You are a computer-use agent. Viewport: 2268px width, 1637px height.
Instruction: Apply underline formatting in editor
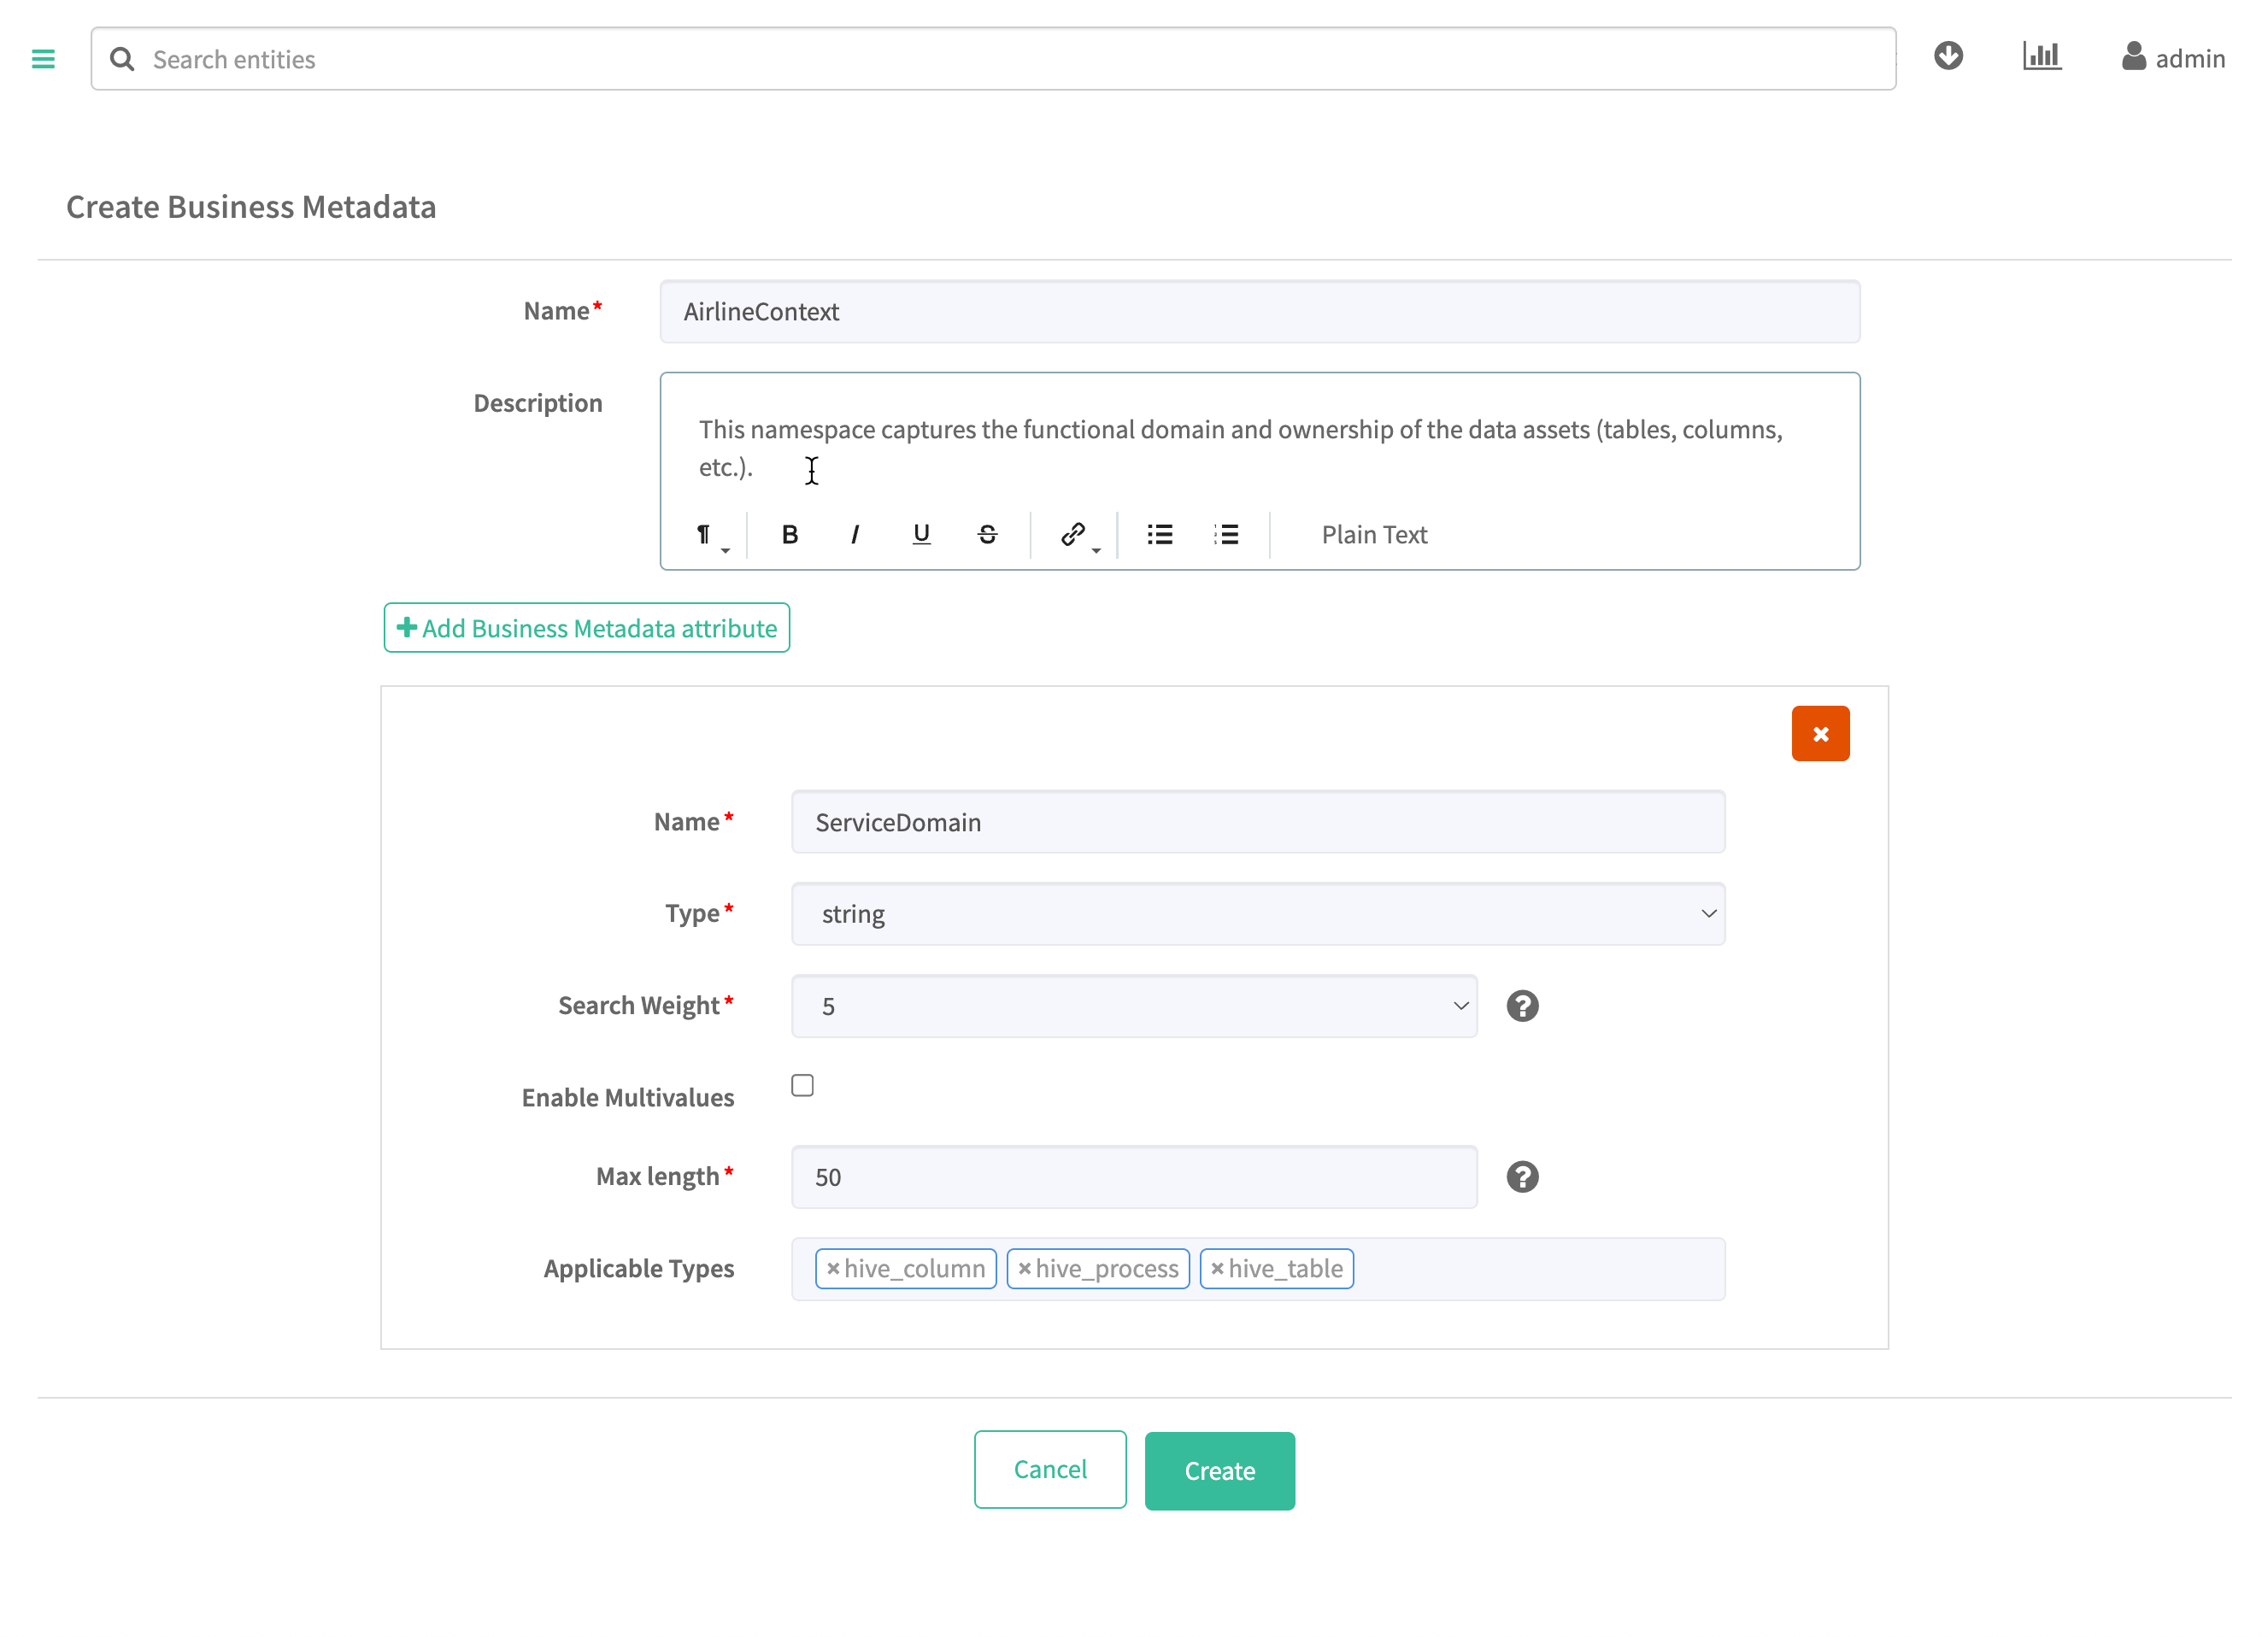921,534
